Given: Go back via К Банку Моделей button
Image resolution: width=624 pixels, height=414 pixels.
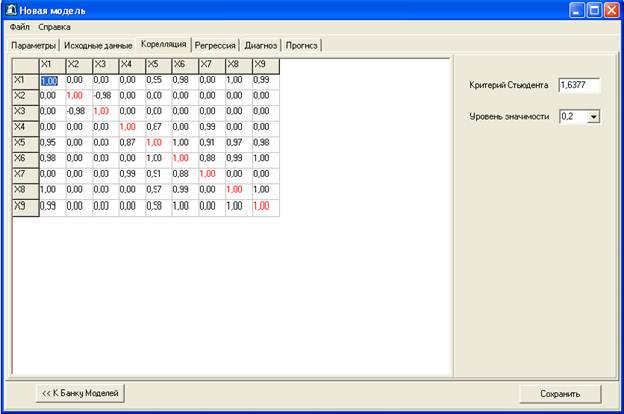Looking at the screenshot, I should point(80,393).
